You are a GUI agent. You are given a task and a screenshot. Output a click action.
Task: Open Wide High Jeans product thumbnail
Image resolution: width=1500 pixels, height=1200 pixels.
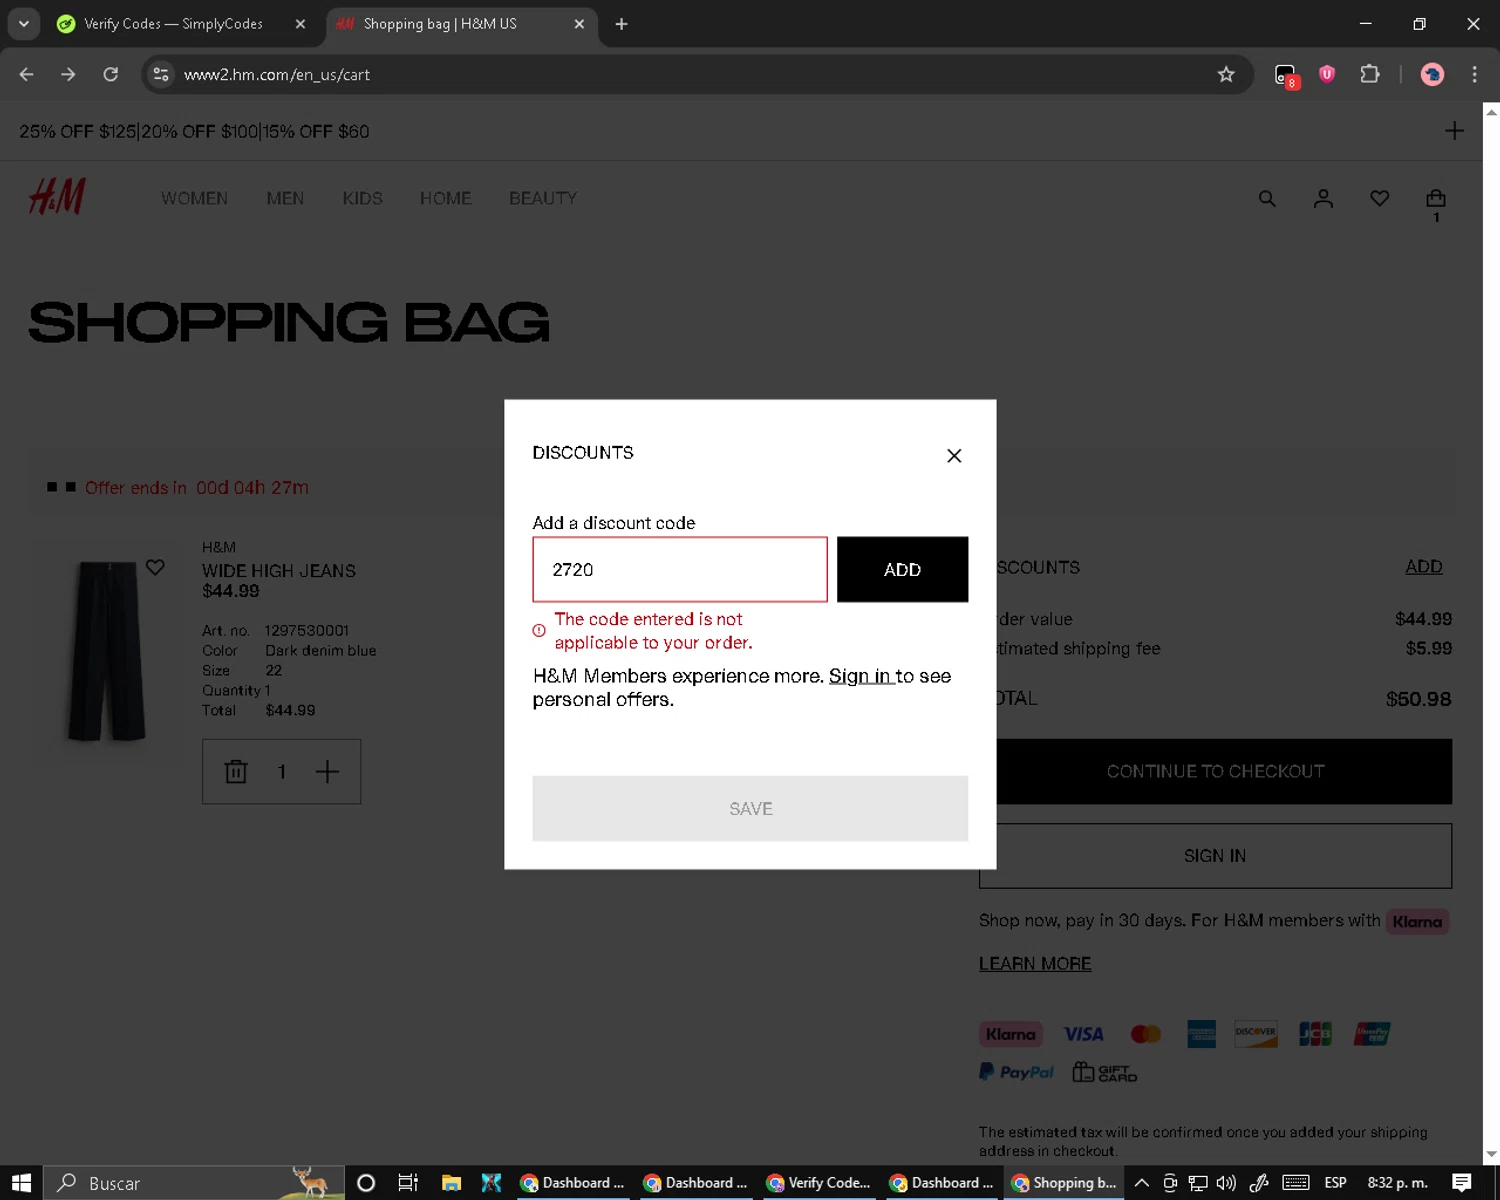[x=107, y=650]
